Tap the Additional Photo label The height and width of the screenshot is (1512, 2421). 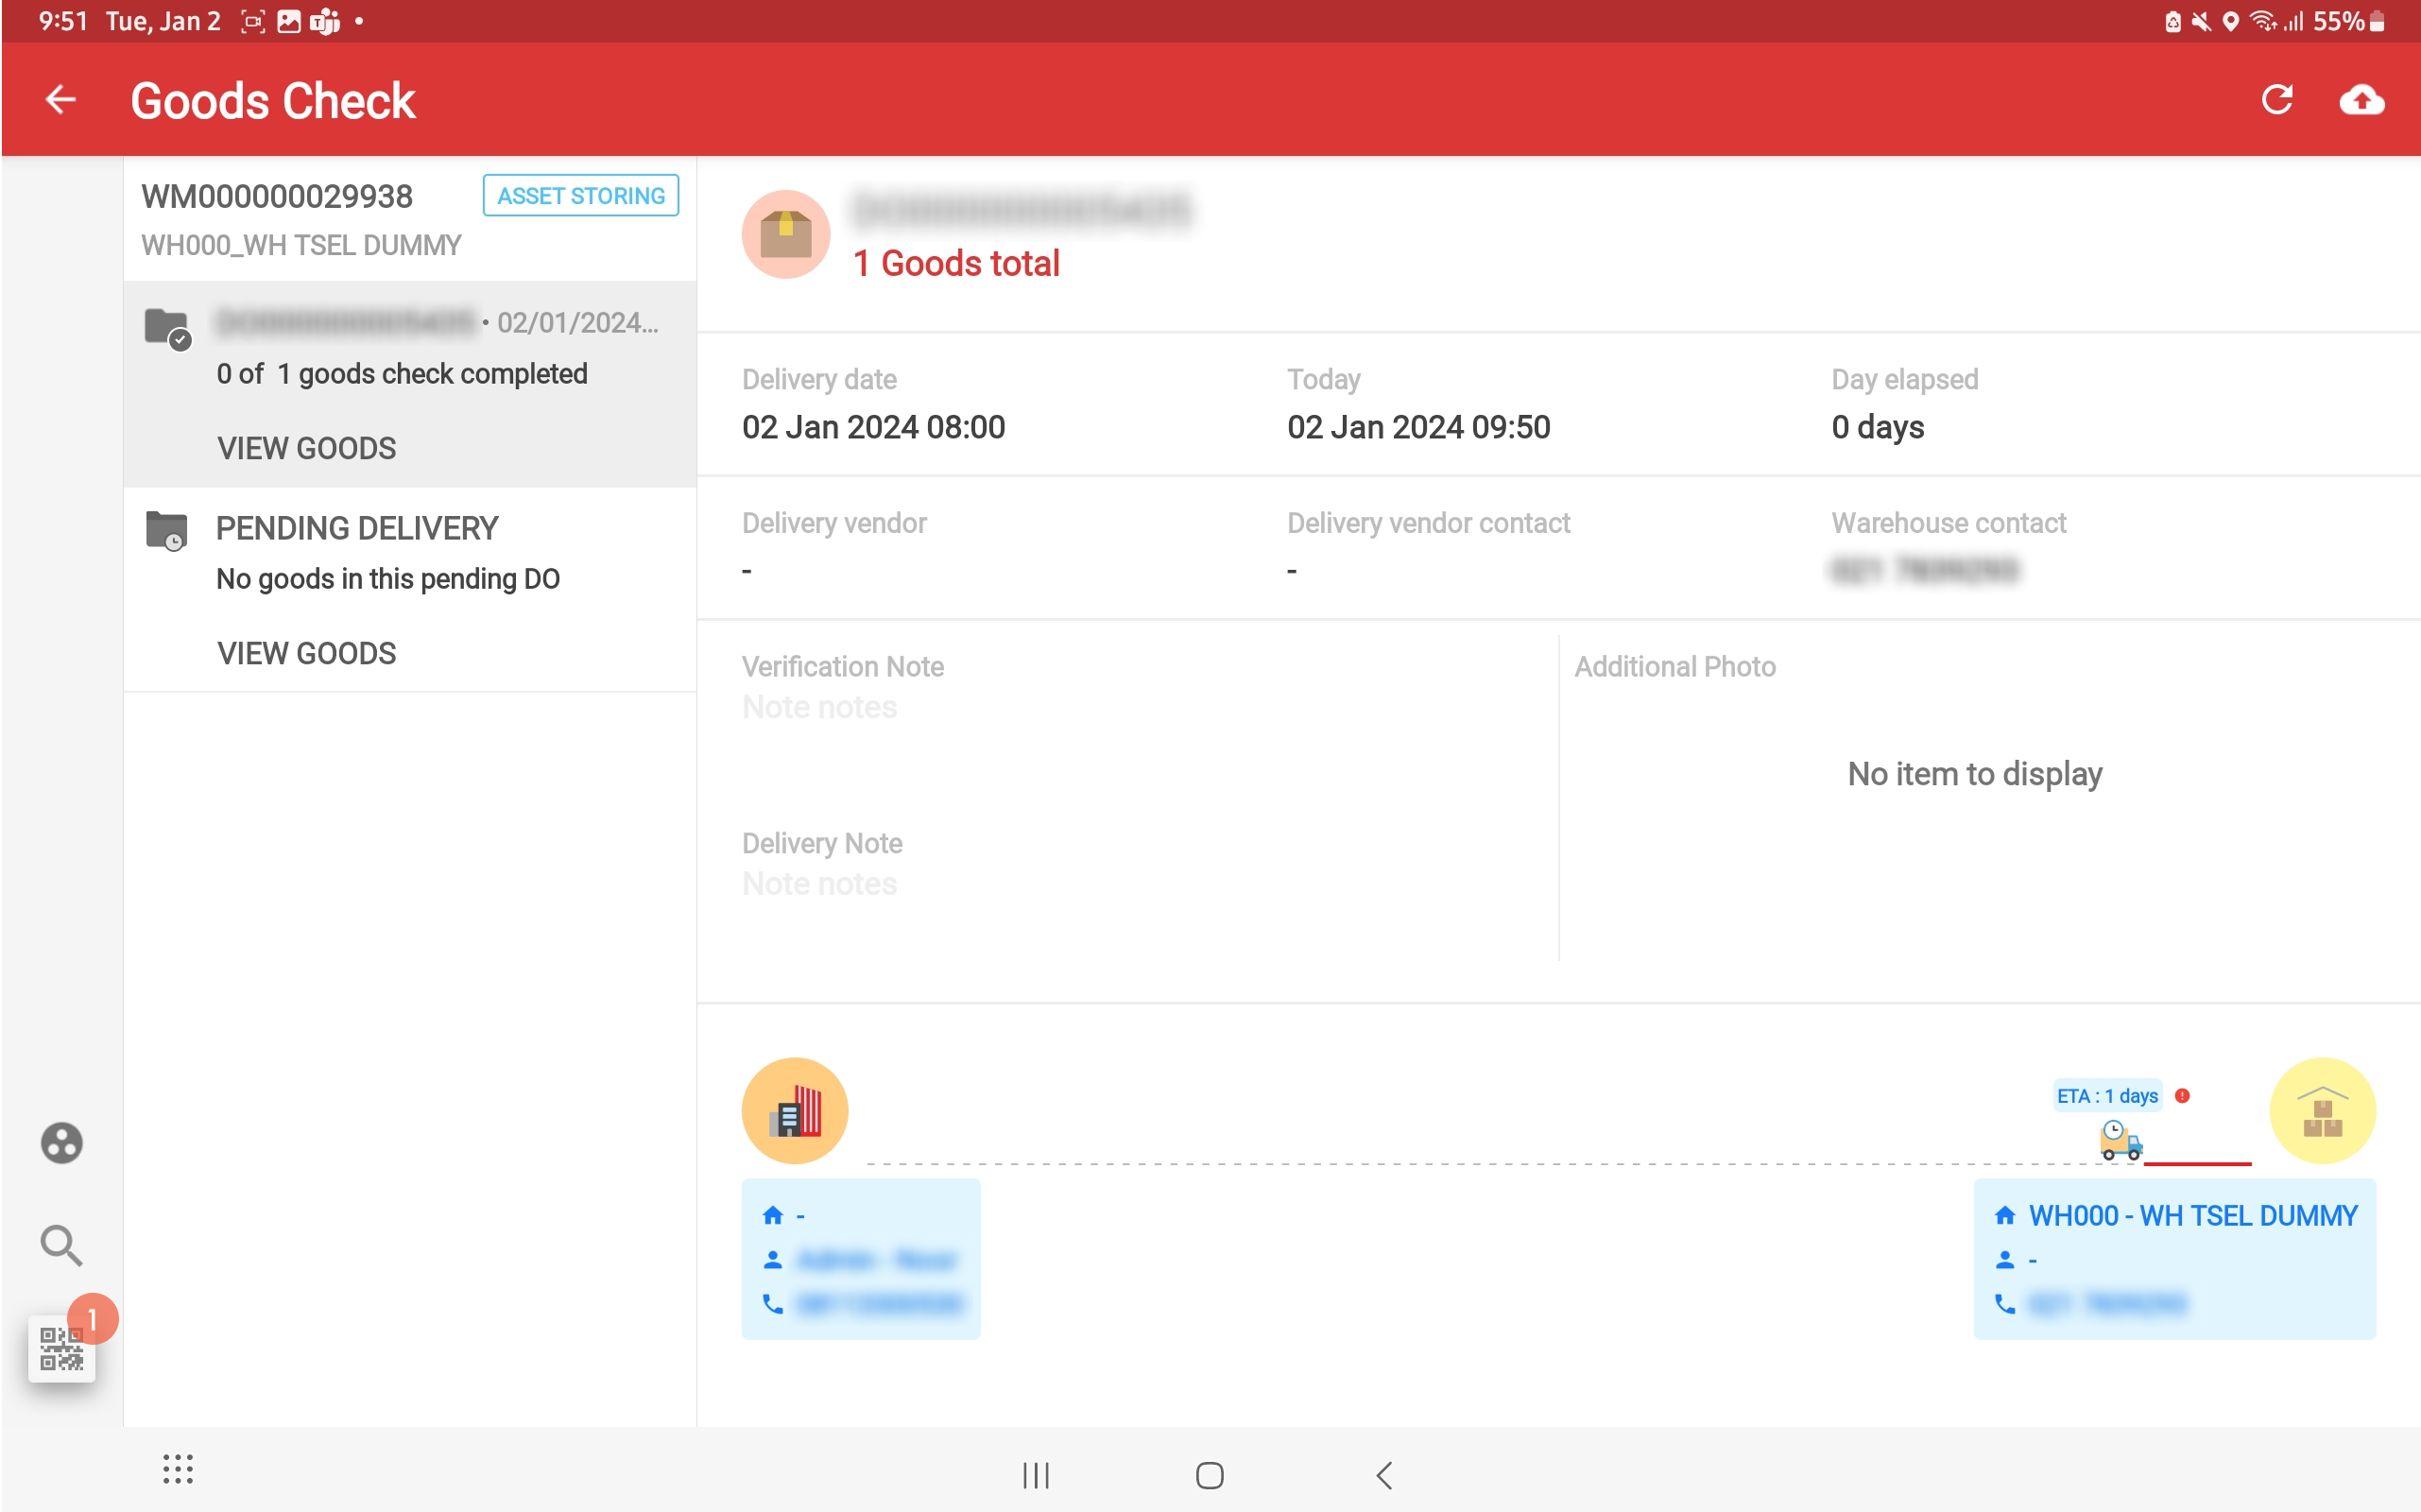[1674, 667]
